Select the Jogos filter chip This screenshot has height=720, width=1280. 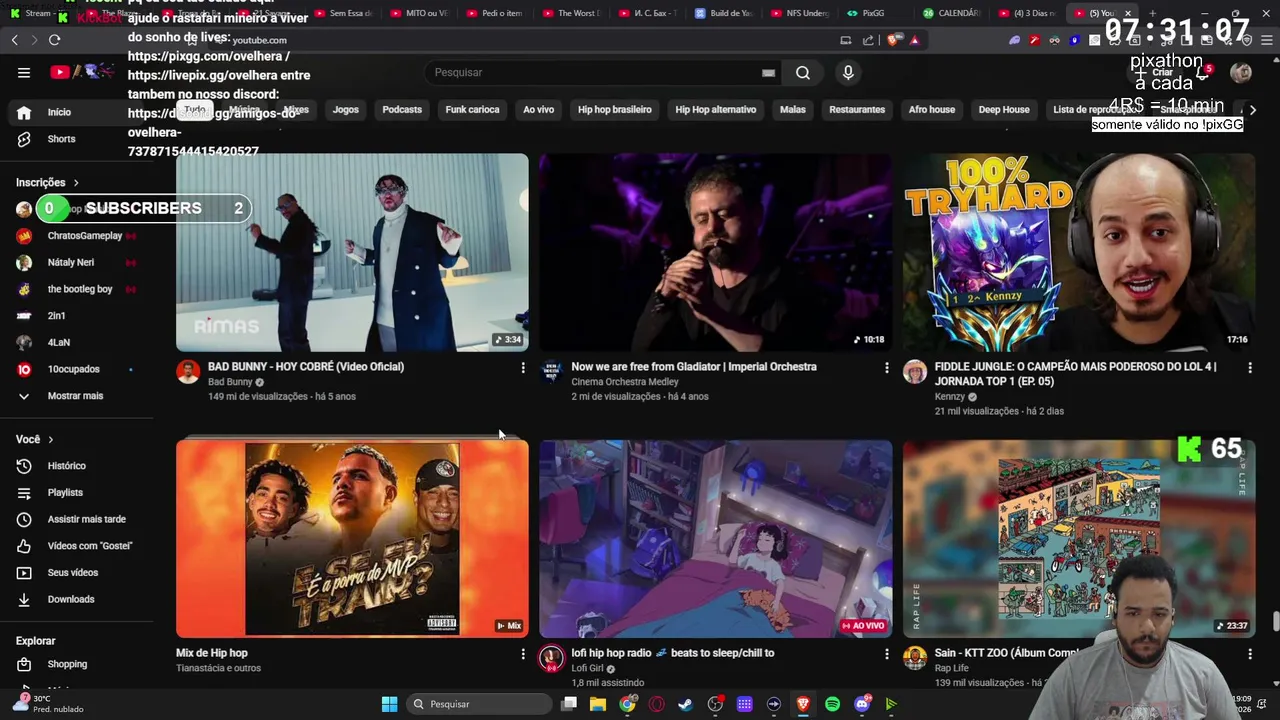point(345,110)
